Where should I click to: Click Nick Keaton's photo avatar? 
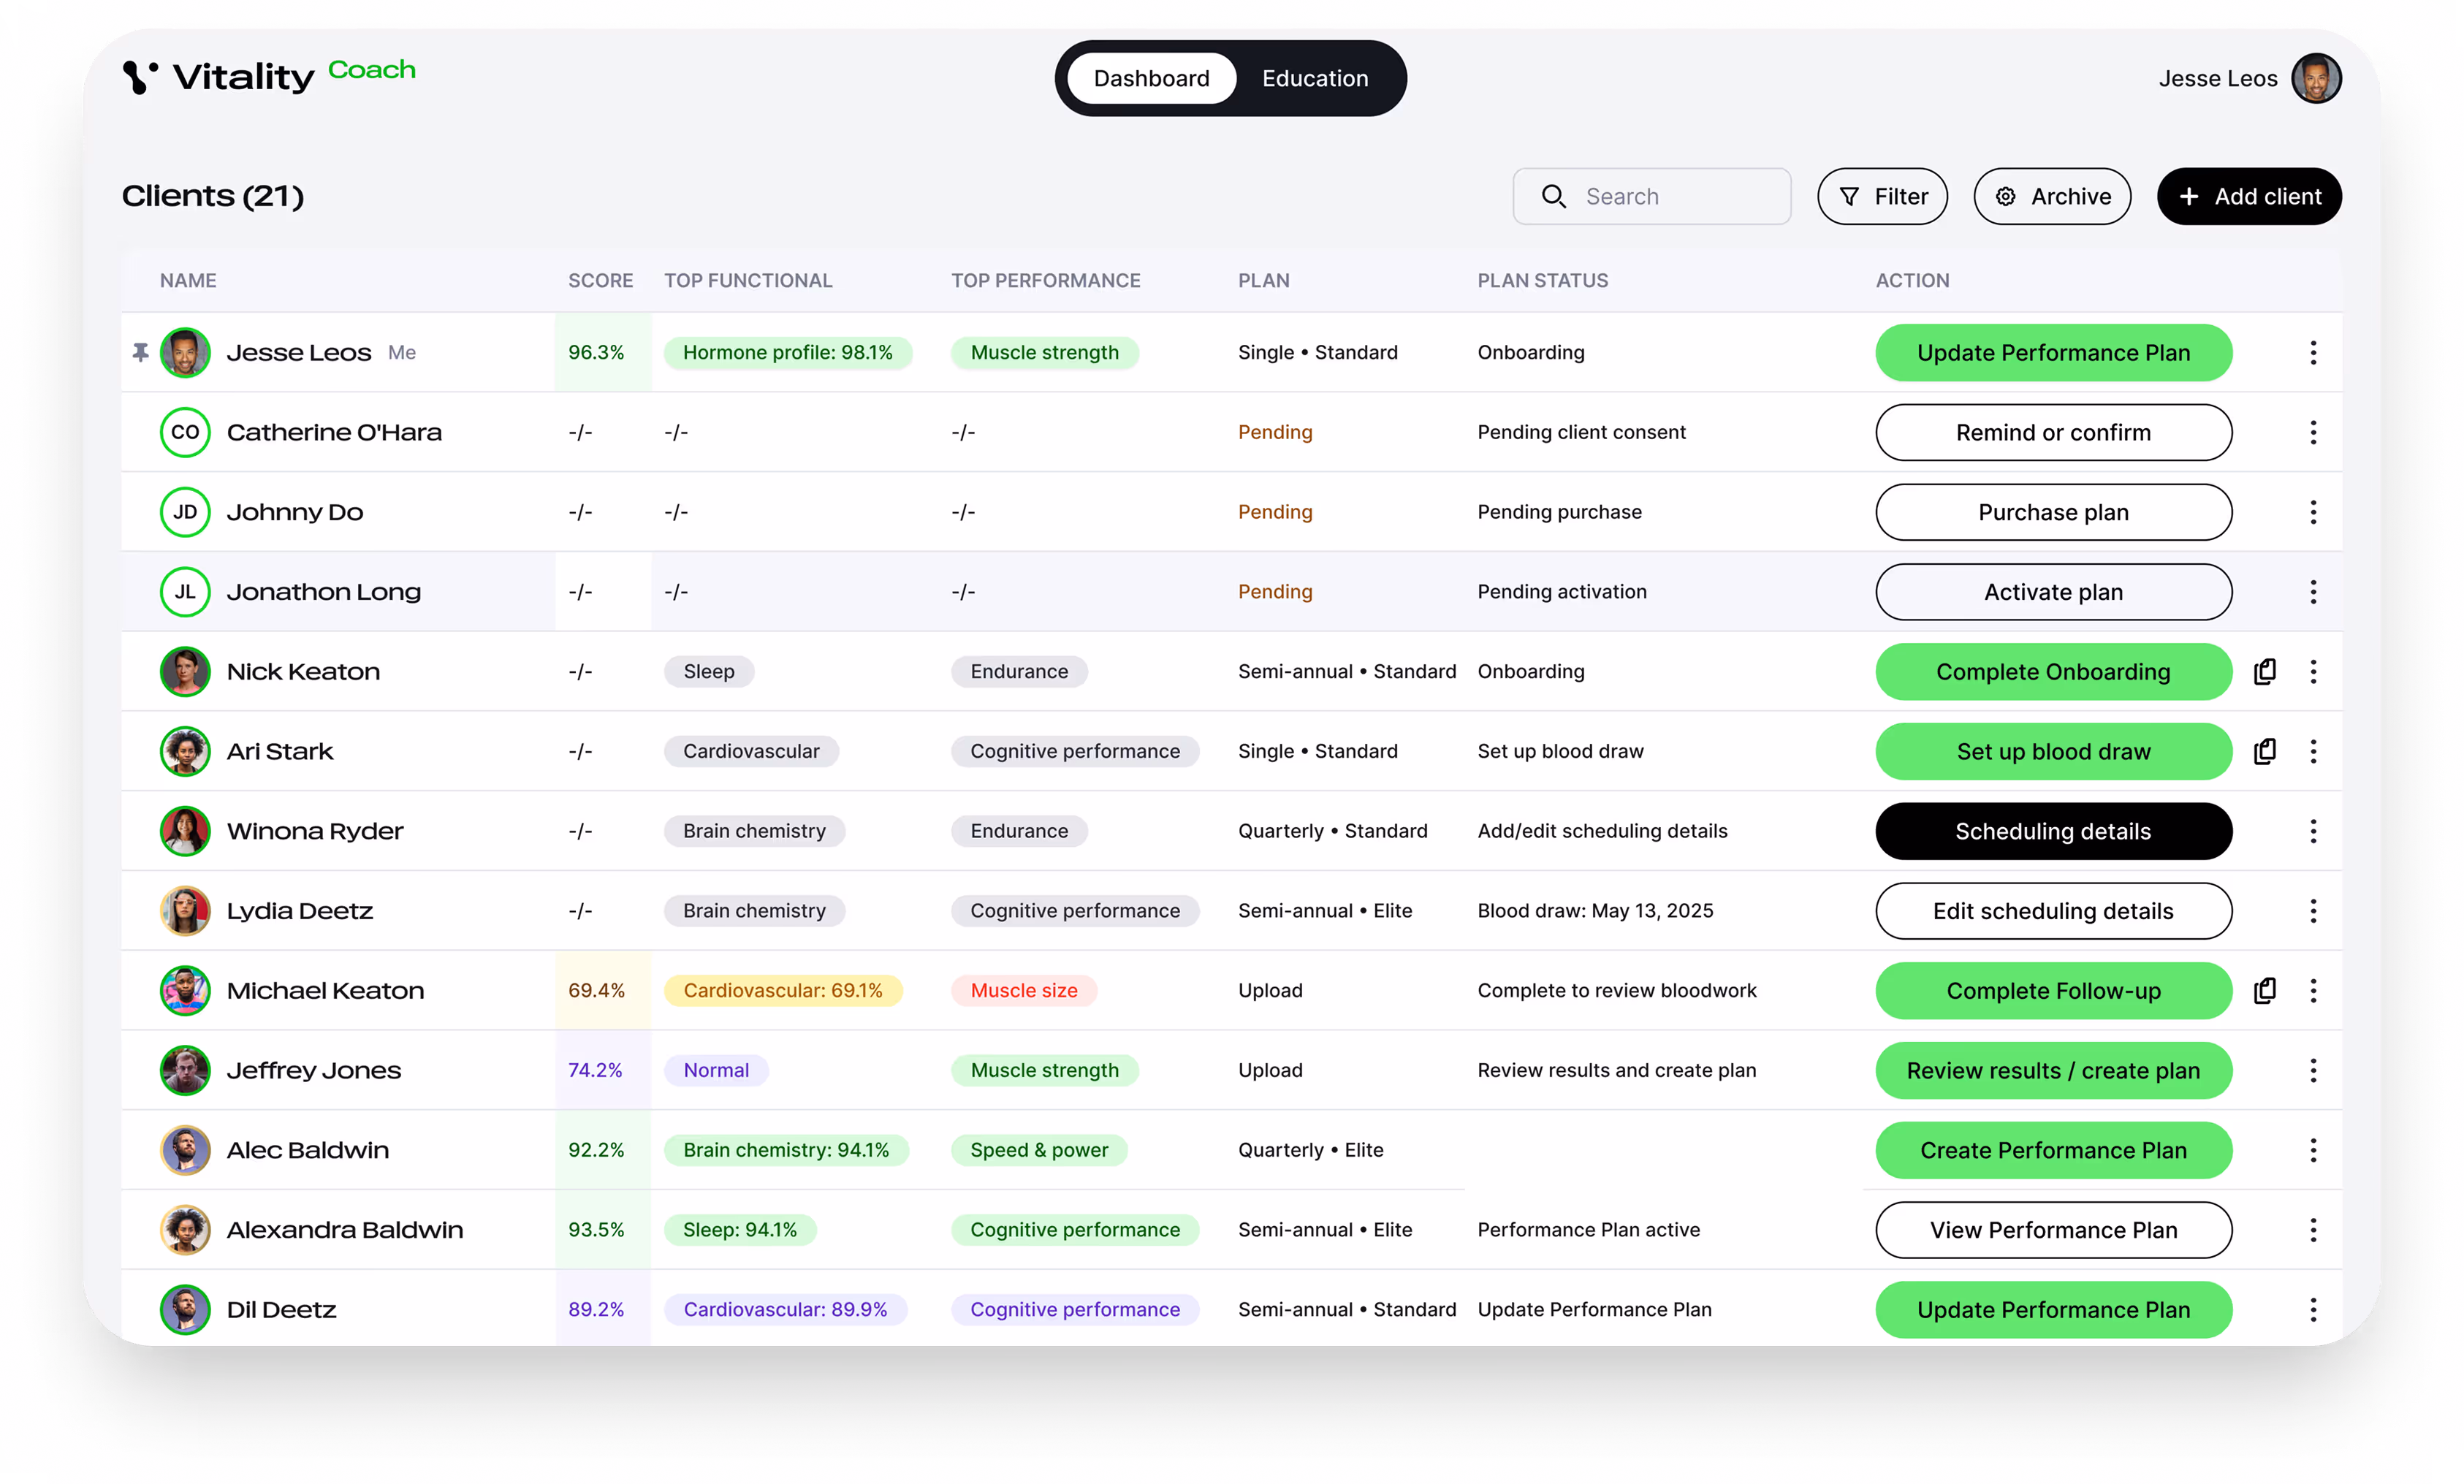[185, 671]
